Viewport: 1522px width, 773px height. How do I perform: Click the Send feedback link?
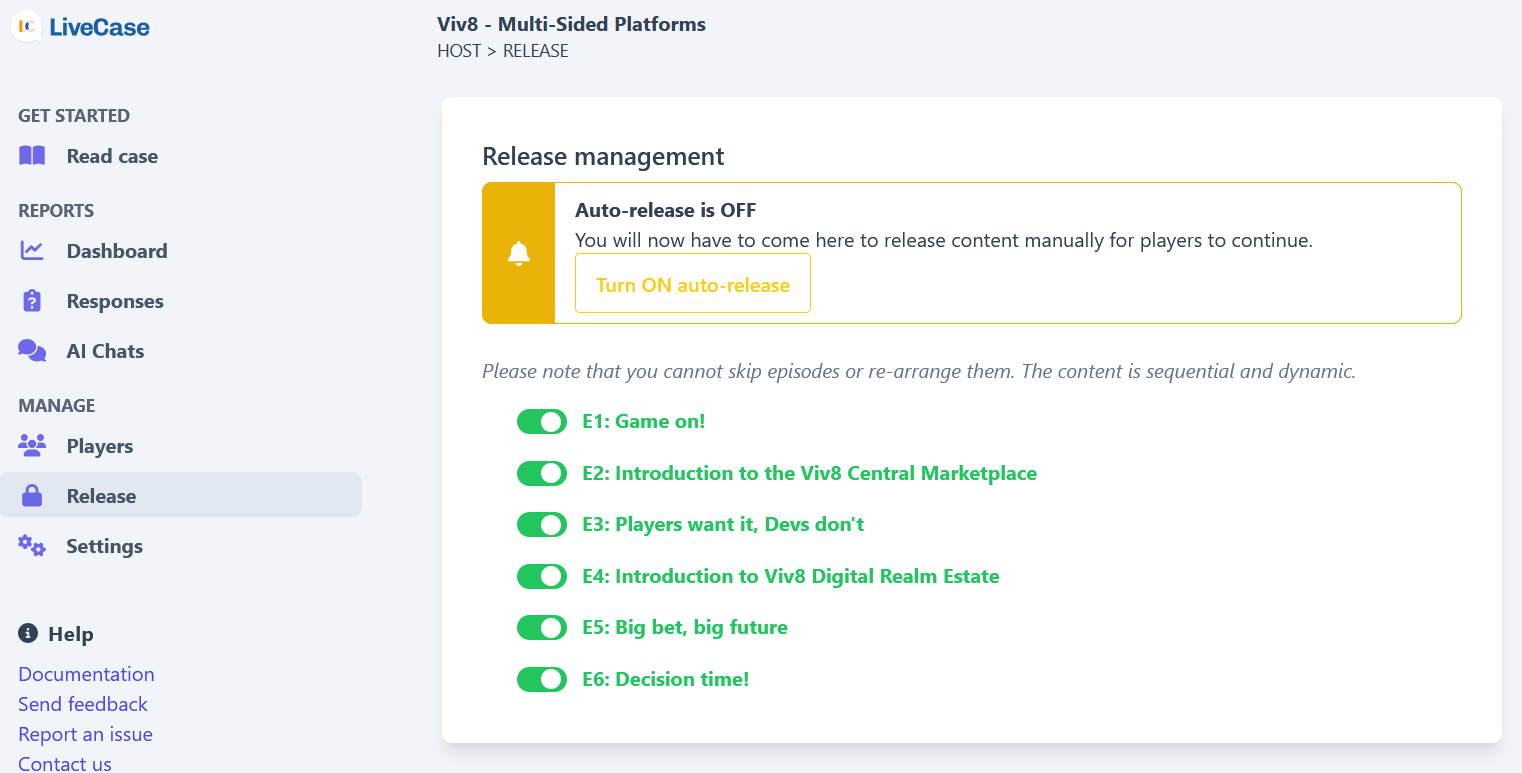(x=83, y=704)
